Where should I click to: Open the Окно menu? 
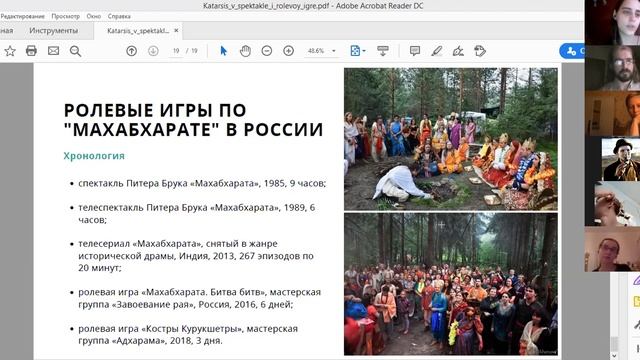93,16
